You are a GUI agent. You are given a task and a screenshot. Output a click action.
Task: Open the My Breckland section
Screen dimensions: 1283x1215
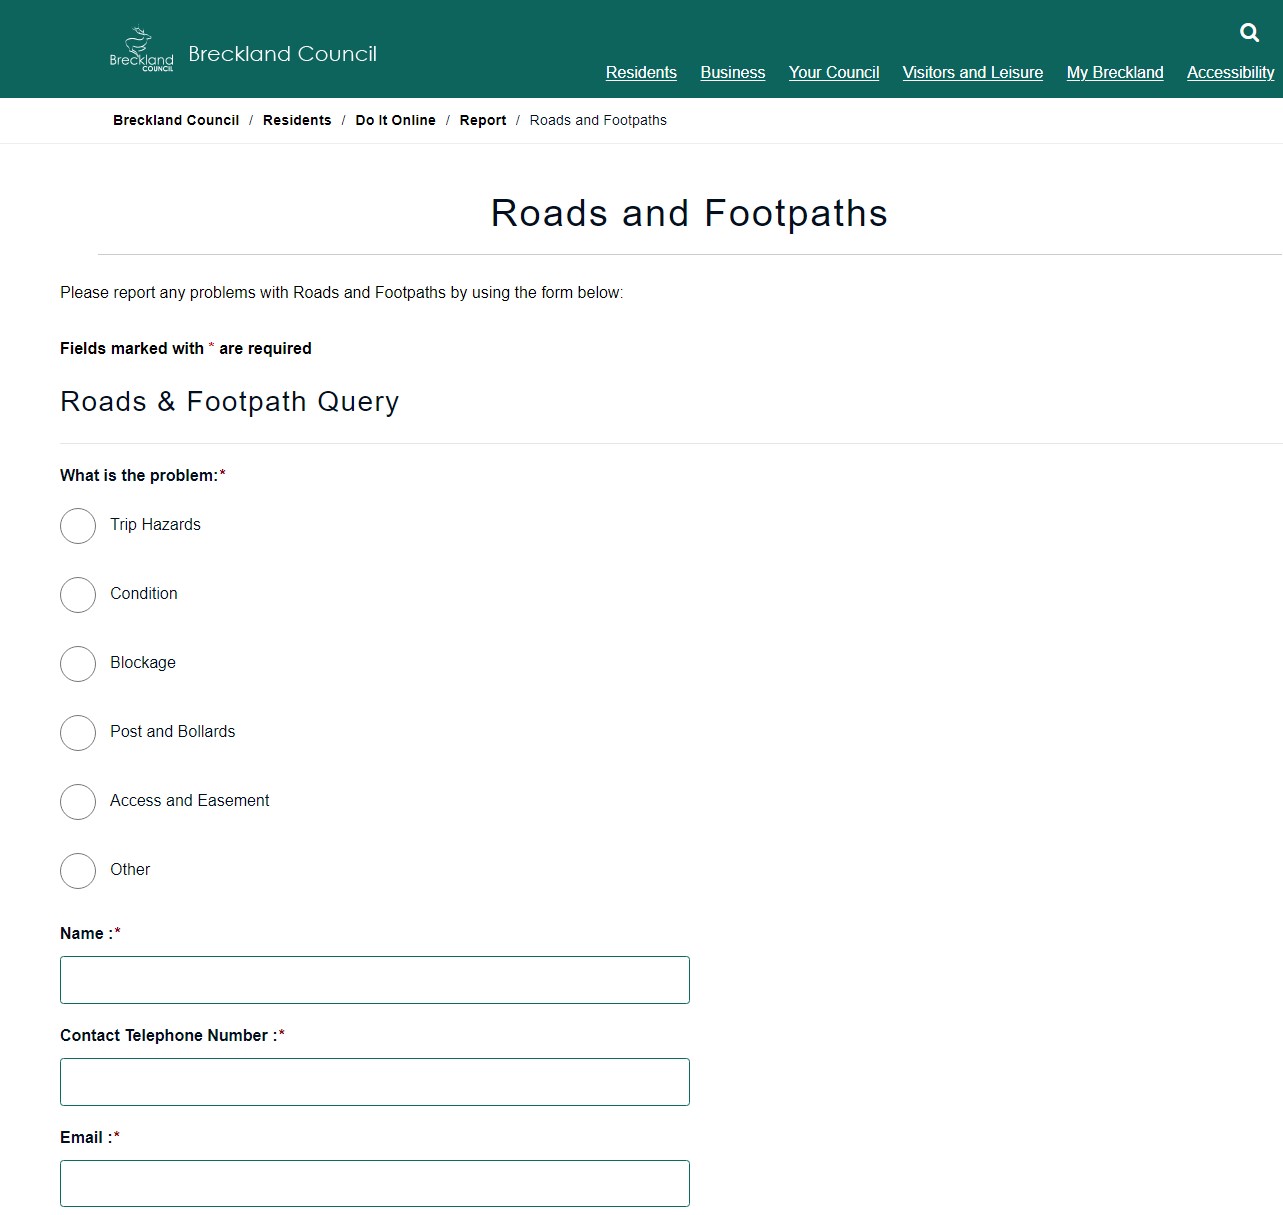pos(1115,72)
